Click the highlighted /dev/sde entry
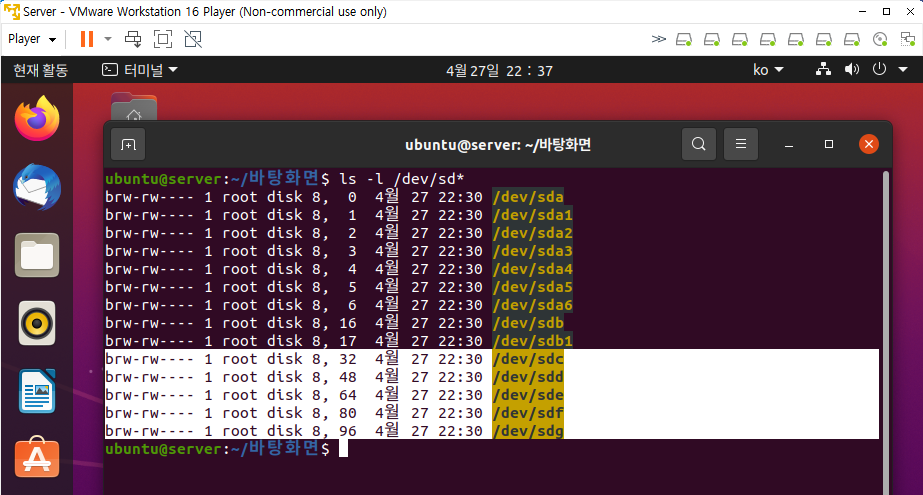The width and height of the screenshot is (923, 495). click(528, 395)
